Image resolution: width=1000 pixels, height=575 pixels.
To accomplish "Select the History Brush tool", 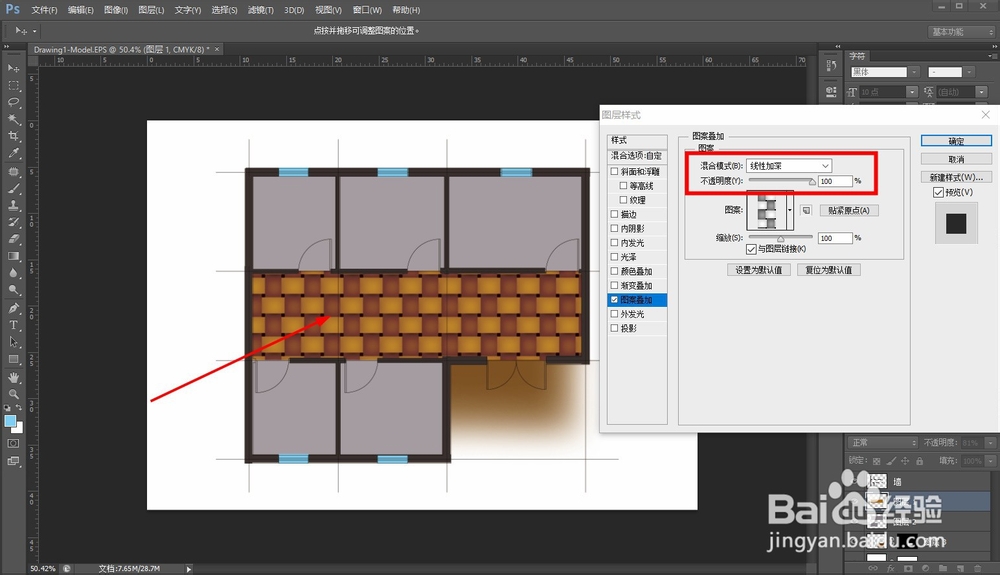I will point(13,222).
